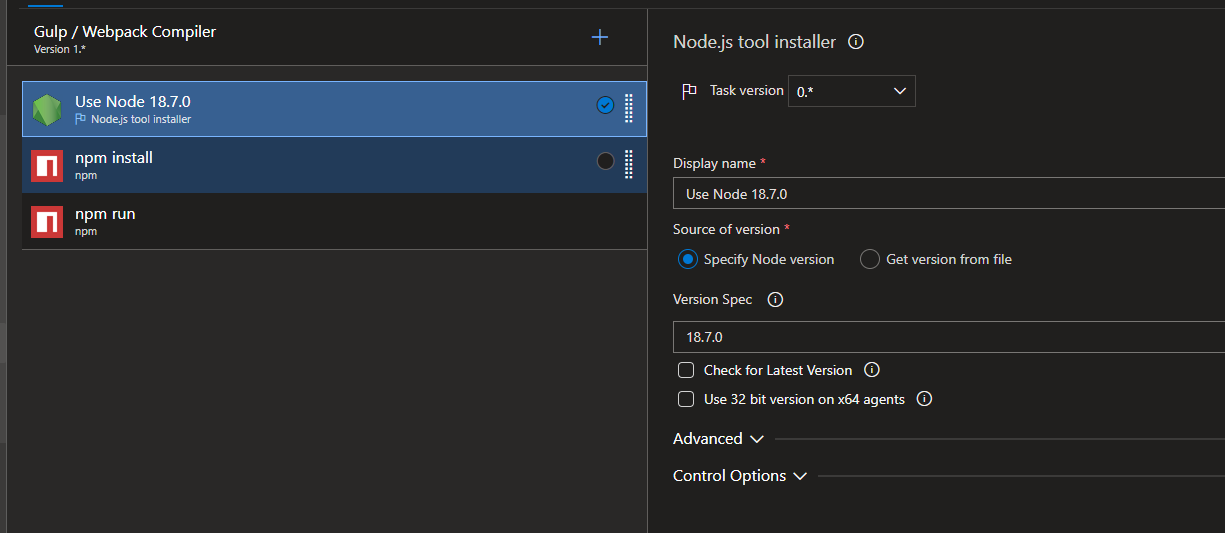Select the npm install task row
This screenshot has width=1225, height=533.
(334, 165)
